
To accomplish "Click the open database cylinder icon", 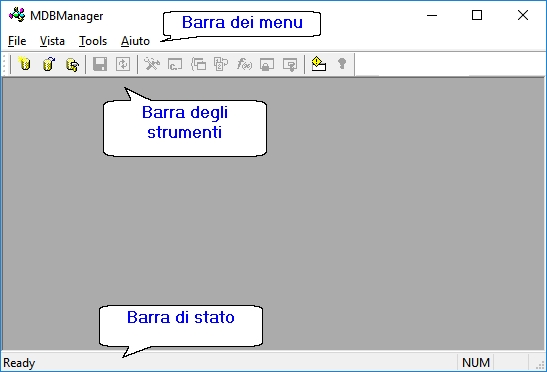I will click(x=49, y=64).
